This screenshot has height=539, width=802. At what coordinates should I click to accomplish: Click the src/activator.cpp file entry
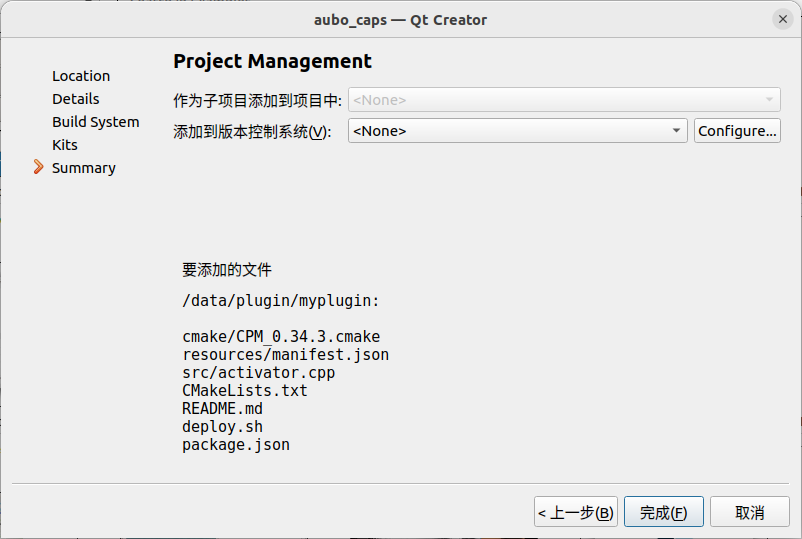click(x=259, y=372)
